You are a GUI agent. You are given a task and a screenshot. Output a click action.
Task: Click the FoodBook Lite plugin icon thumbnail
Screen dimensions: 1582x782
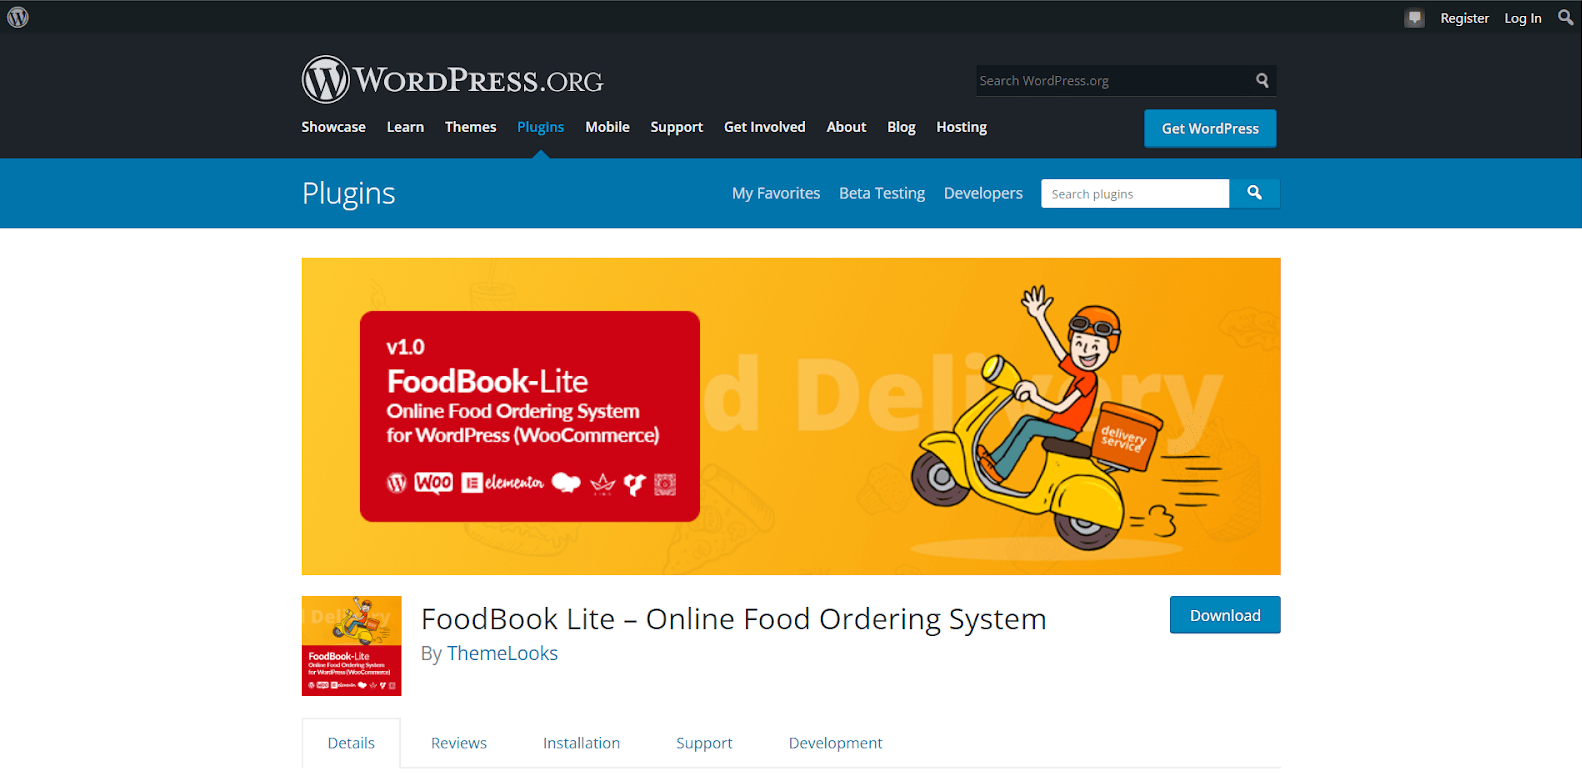click(352, 646)
